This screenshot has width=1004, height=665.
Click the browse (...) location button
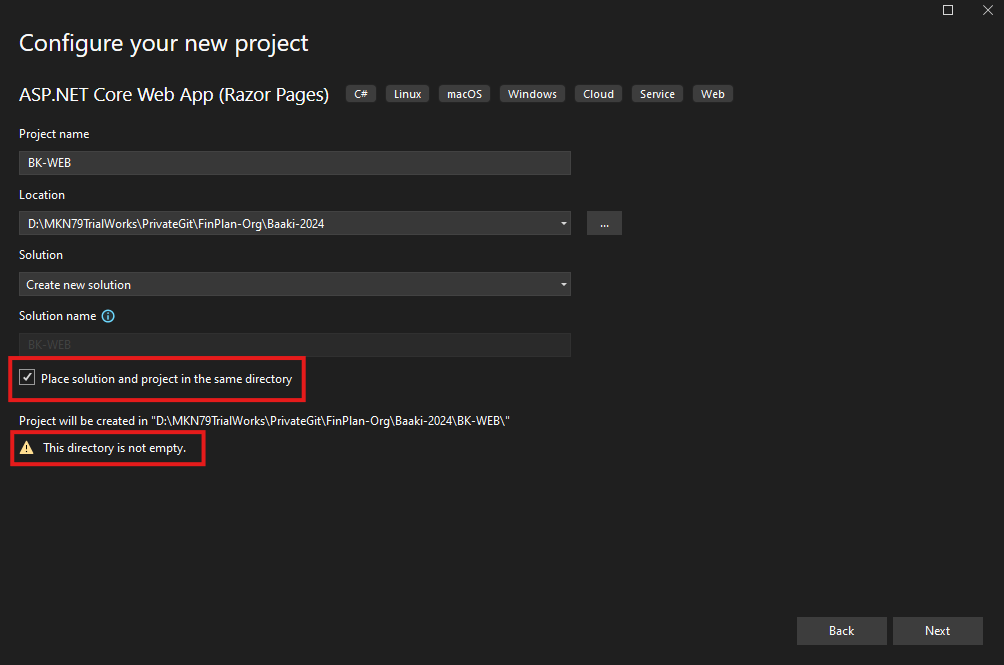coord(604,223)
